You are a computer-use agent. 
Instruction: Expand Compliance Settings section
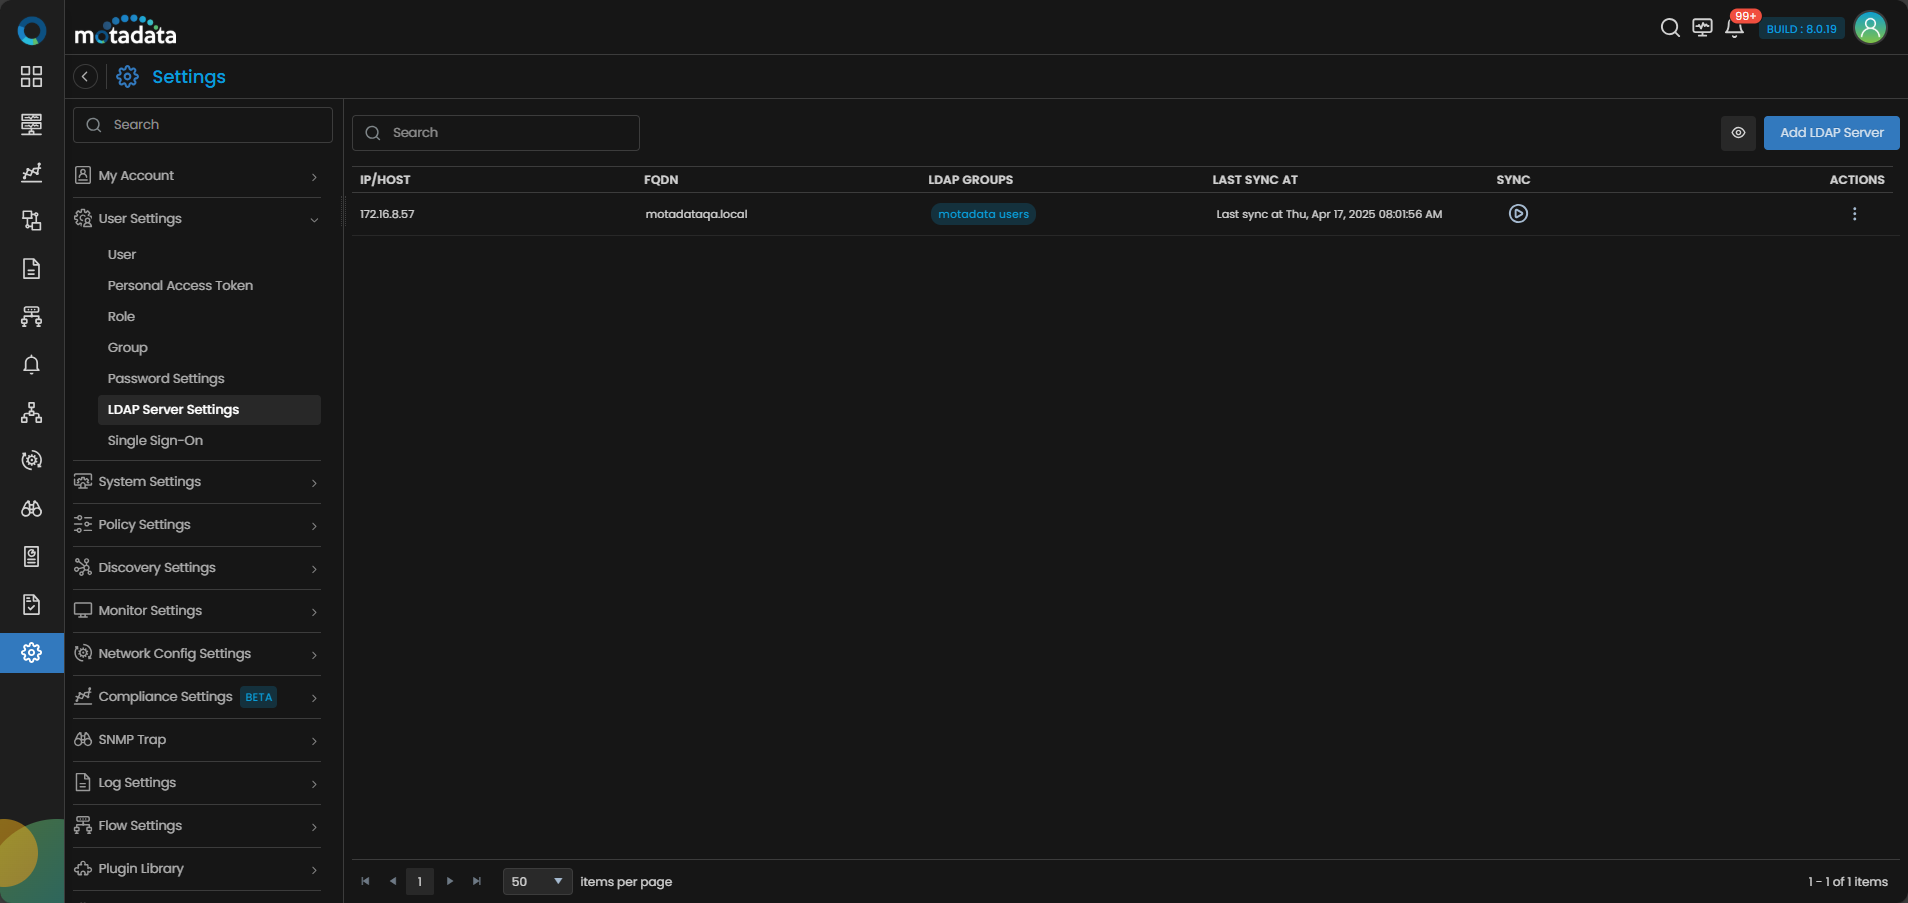[197, 697]
